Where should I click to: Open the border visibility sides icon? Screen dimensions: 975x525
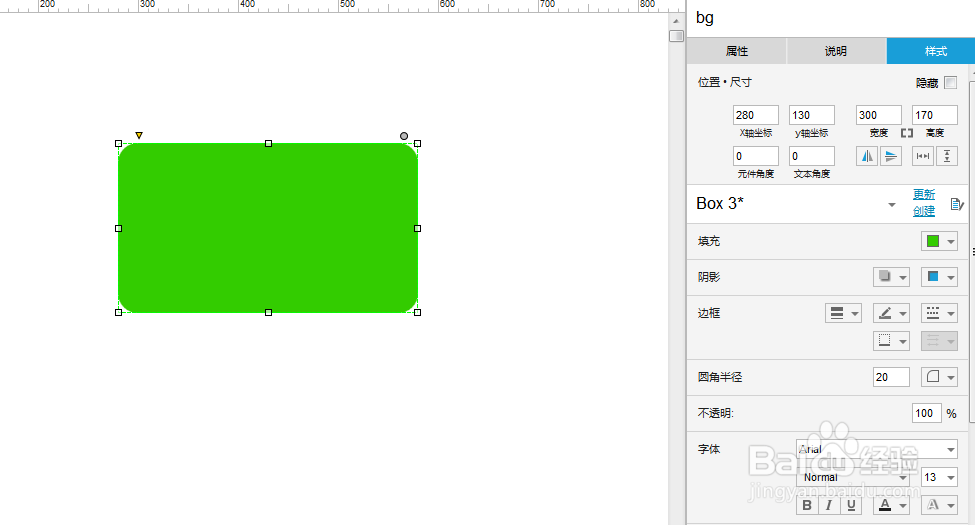891,340
